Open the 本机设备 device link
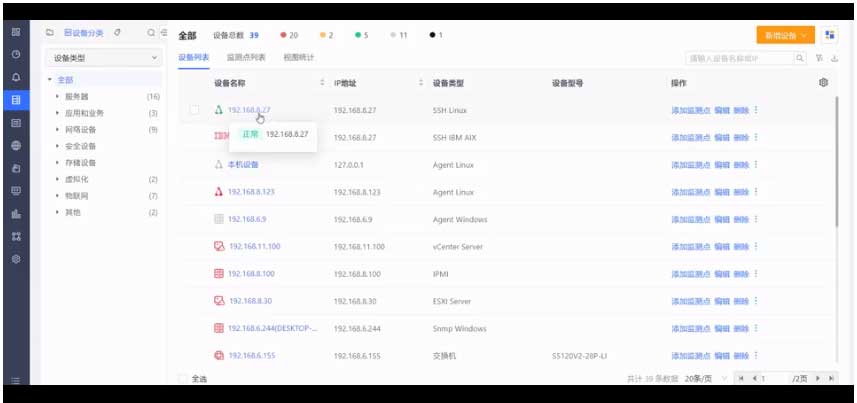The width and height of the screenshot is (857, 403). pos(243,165)
